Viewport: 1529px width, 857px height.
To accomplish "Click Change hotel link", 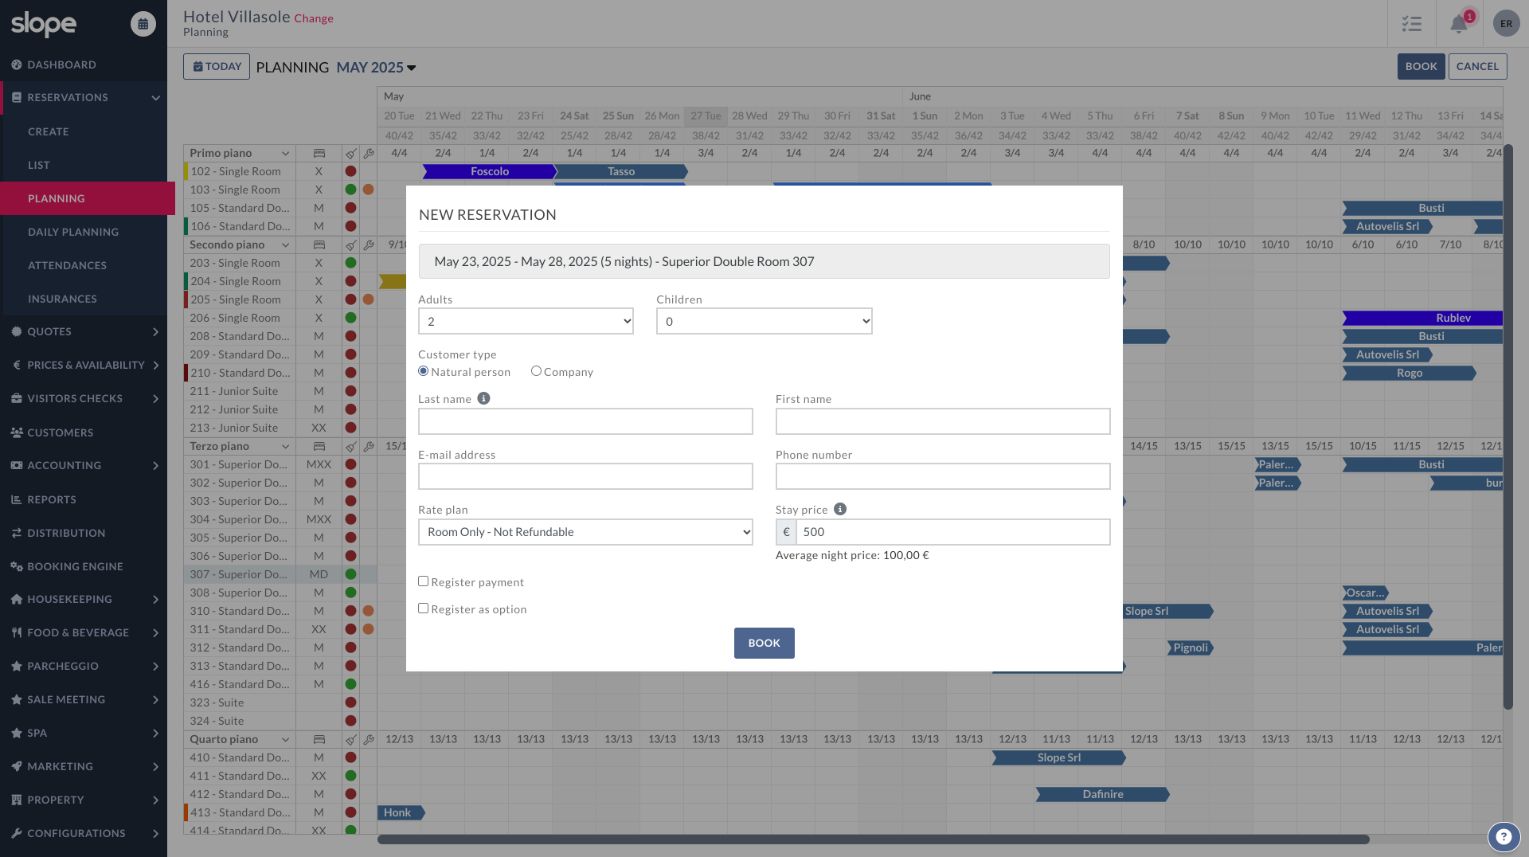I will [x=314, y=18].
